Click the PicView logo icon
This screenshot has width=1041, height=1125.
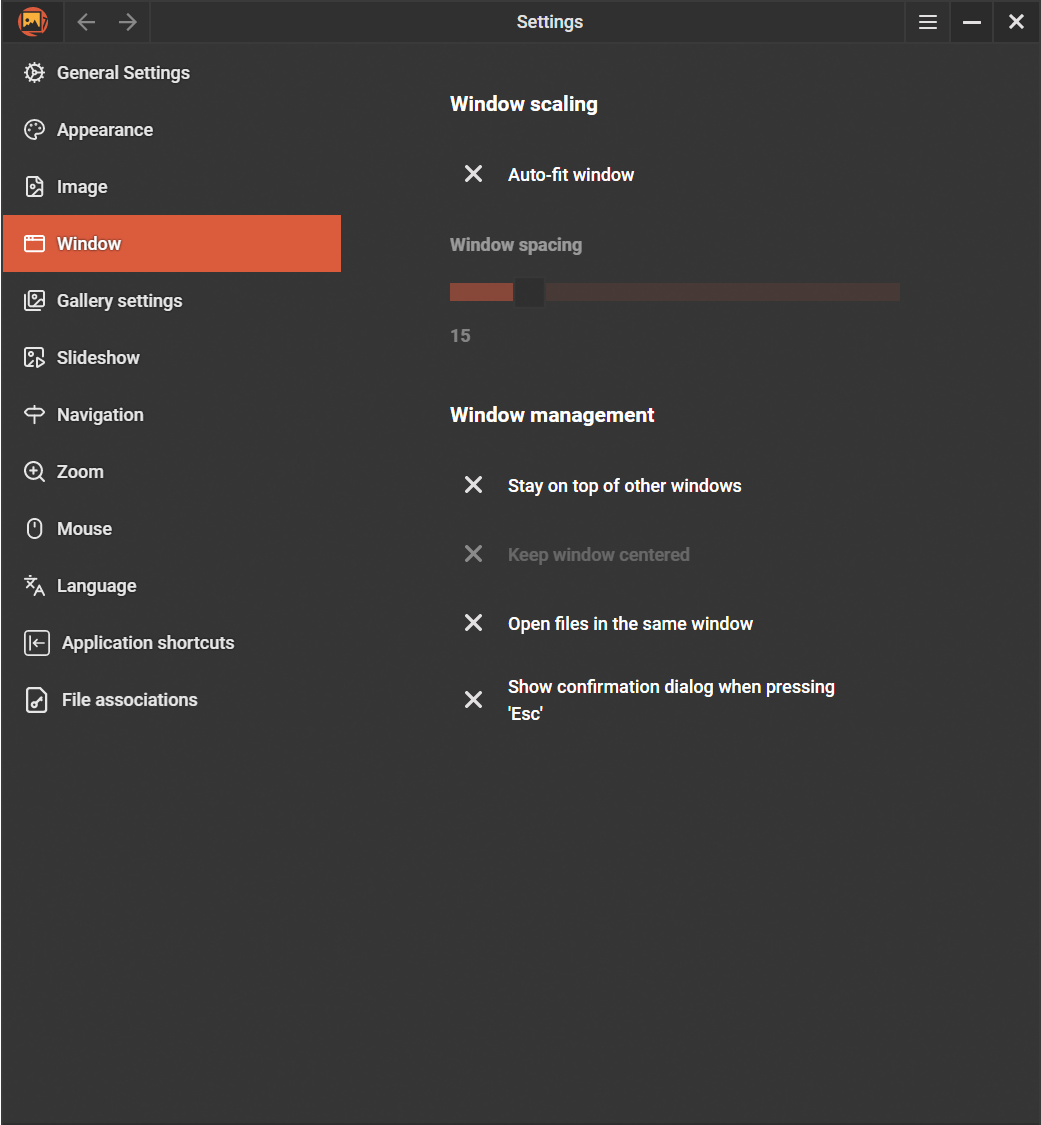tap(33, 21)
